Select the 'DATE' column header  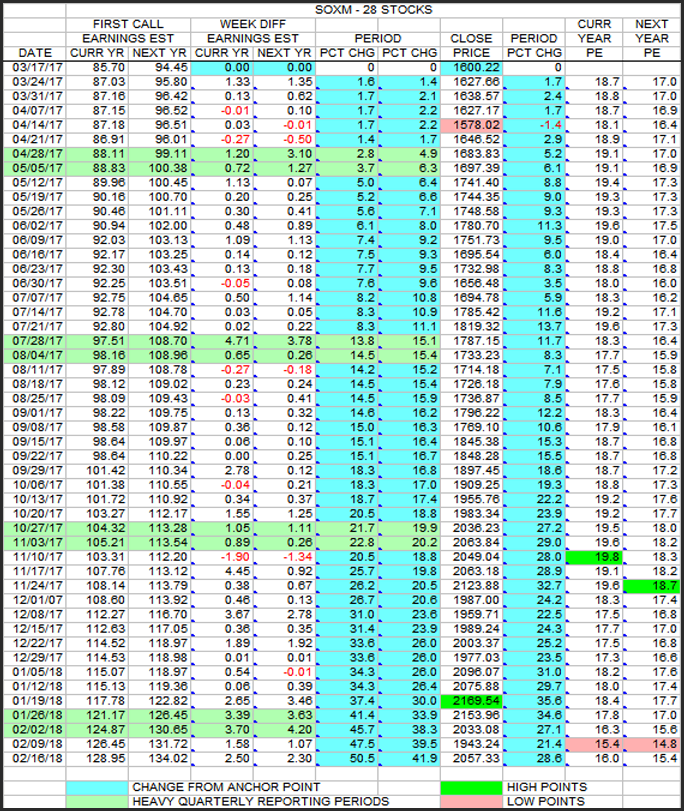(35, 53)
